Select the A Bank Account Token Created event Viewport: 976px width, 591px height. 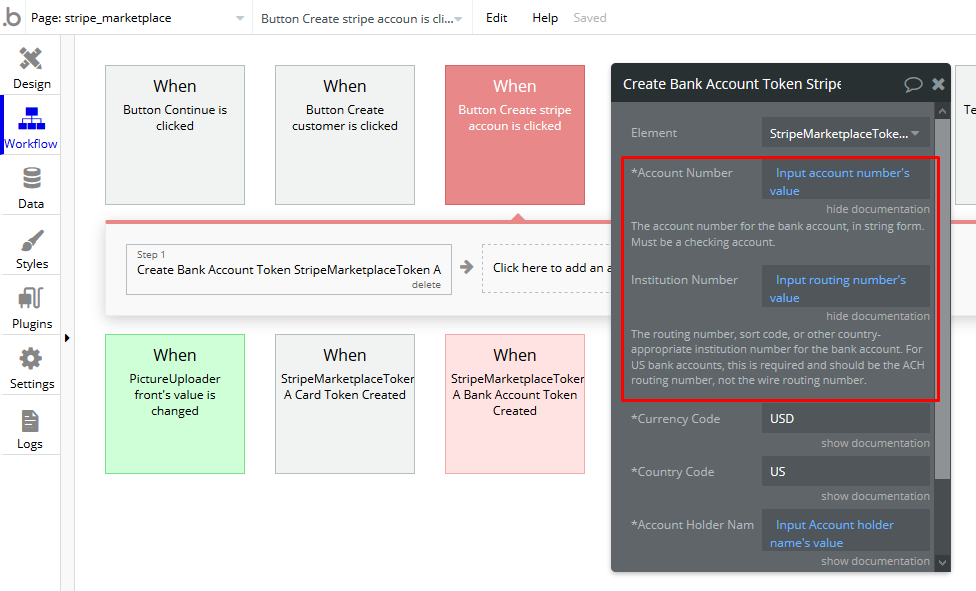click(515, 404)
